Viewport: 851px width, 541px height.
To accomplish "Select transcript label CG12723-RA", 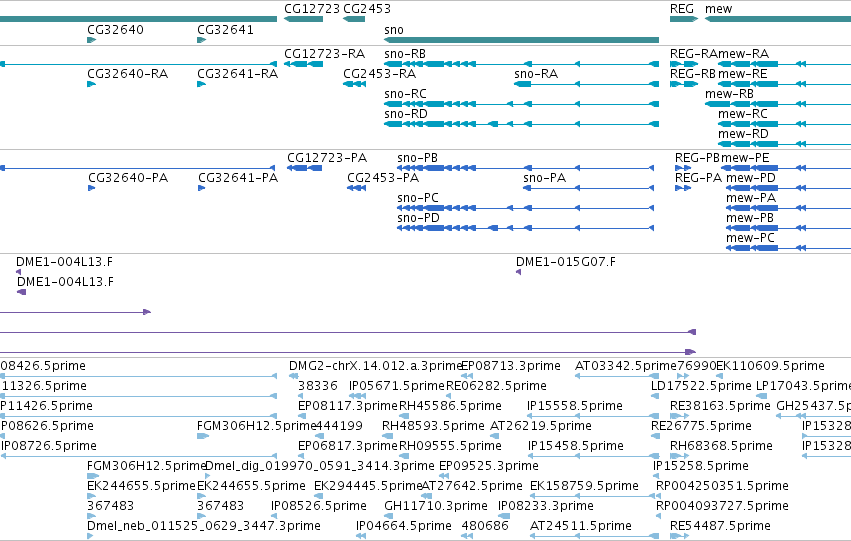I will pyautogui.click(x=325, y=54).
